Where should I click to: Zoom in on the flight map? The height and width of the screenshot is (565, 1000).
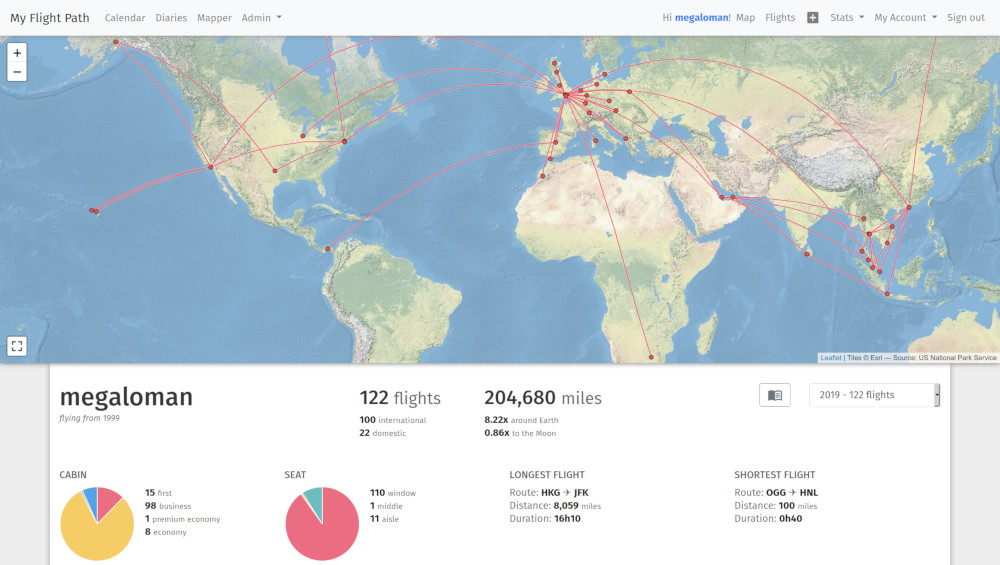click(17, 53)
